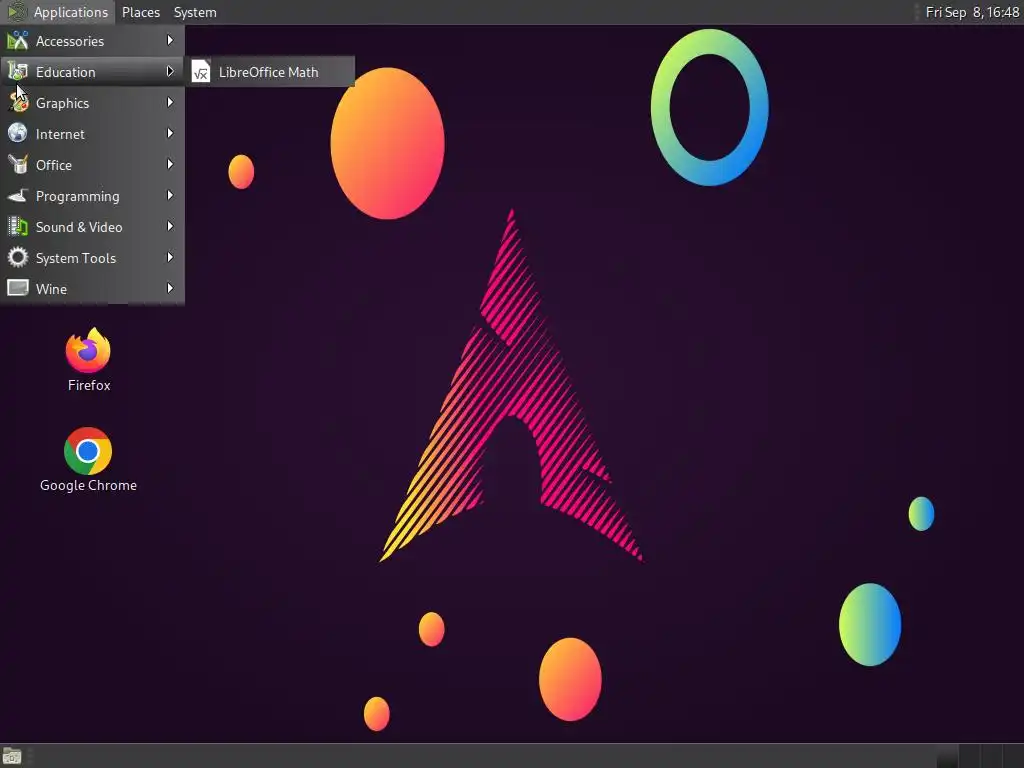Open the Places menu
The height and width of the screenshot is (768, 1024).
pos(141,12)
